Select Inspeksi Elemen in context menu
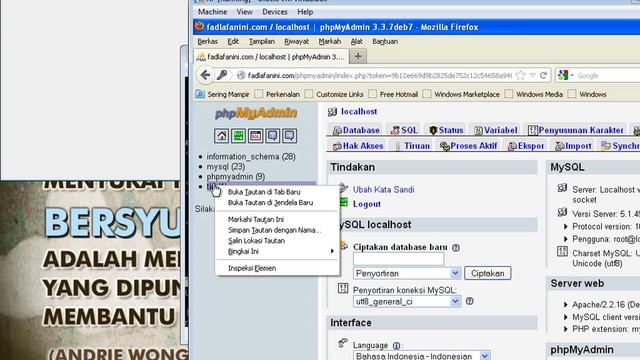The width and height of the screenshot is (640, 360). point(277,268)
